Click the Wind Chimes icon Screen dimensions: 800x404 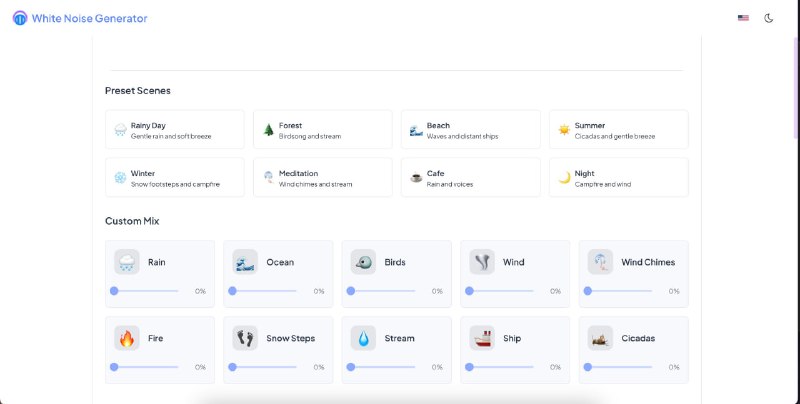click(x=600, y=262)
